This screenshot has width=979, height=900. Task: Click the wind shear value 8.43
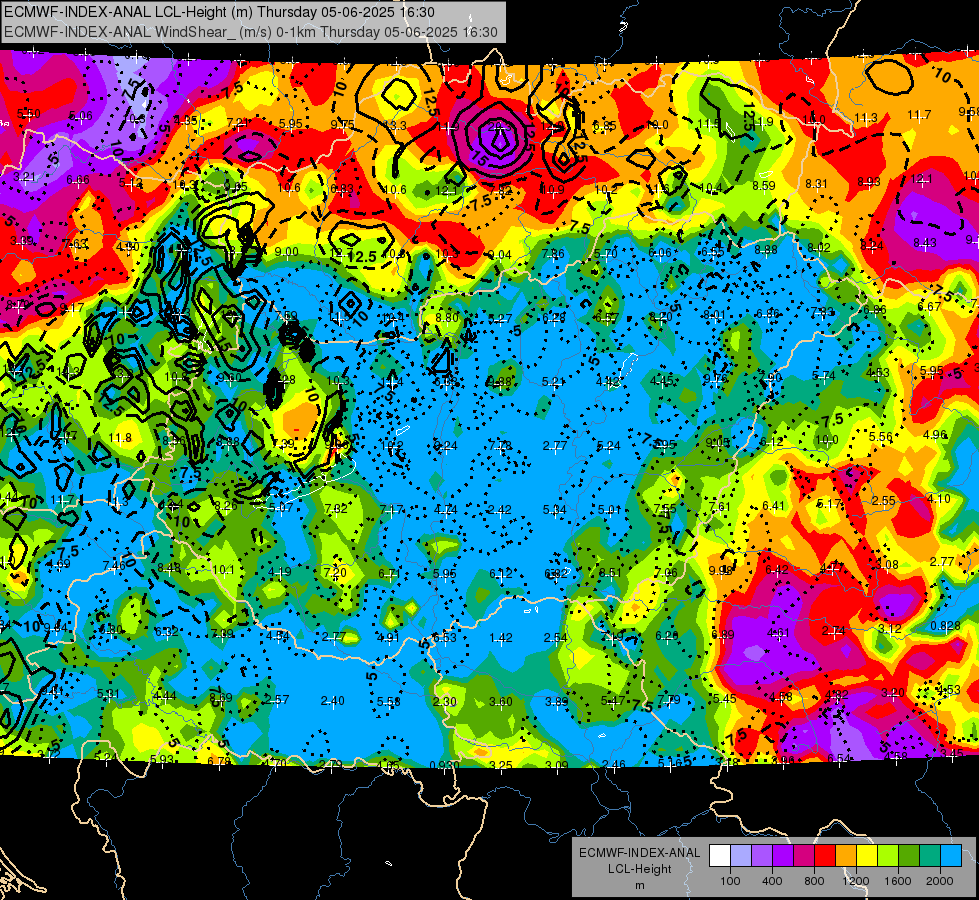[925, 242]
